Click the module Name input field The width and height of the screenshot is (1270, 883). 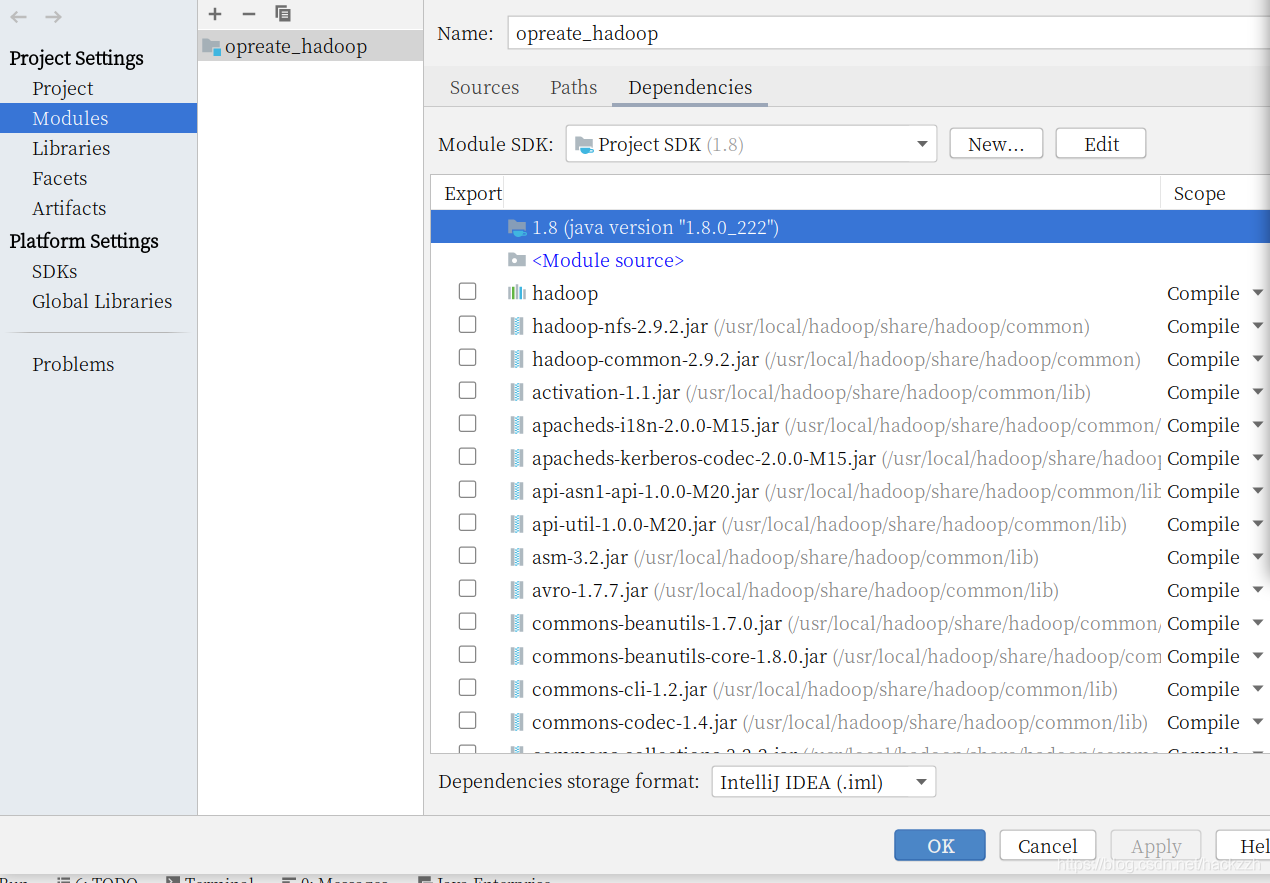click(x=889, y=33)
